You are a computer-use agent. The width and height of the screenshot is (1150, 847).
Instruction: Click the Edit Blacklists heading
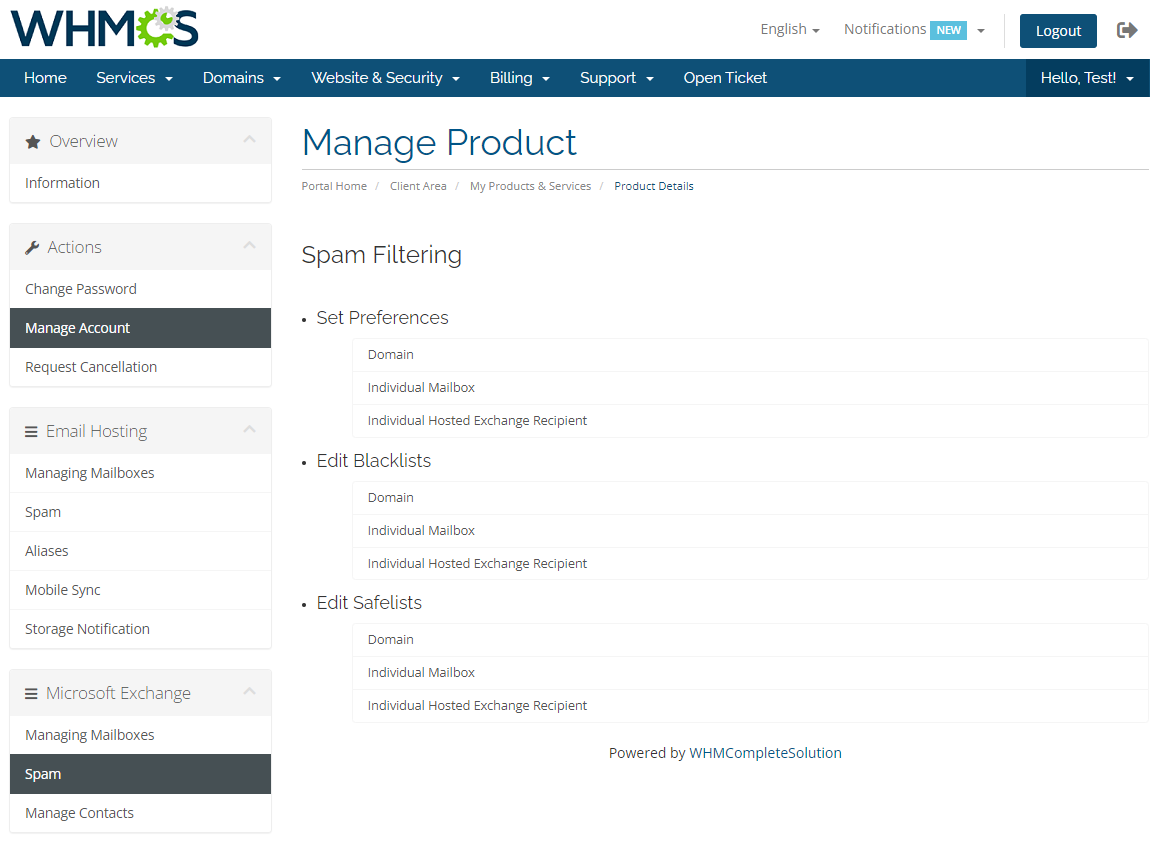[373, 461]
